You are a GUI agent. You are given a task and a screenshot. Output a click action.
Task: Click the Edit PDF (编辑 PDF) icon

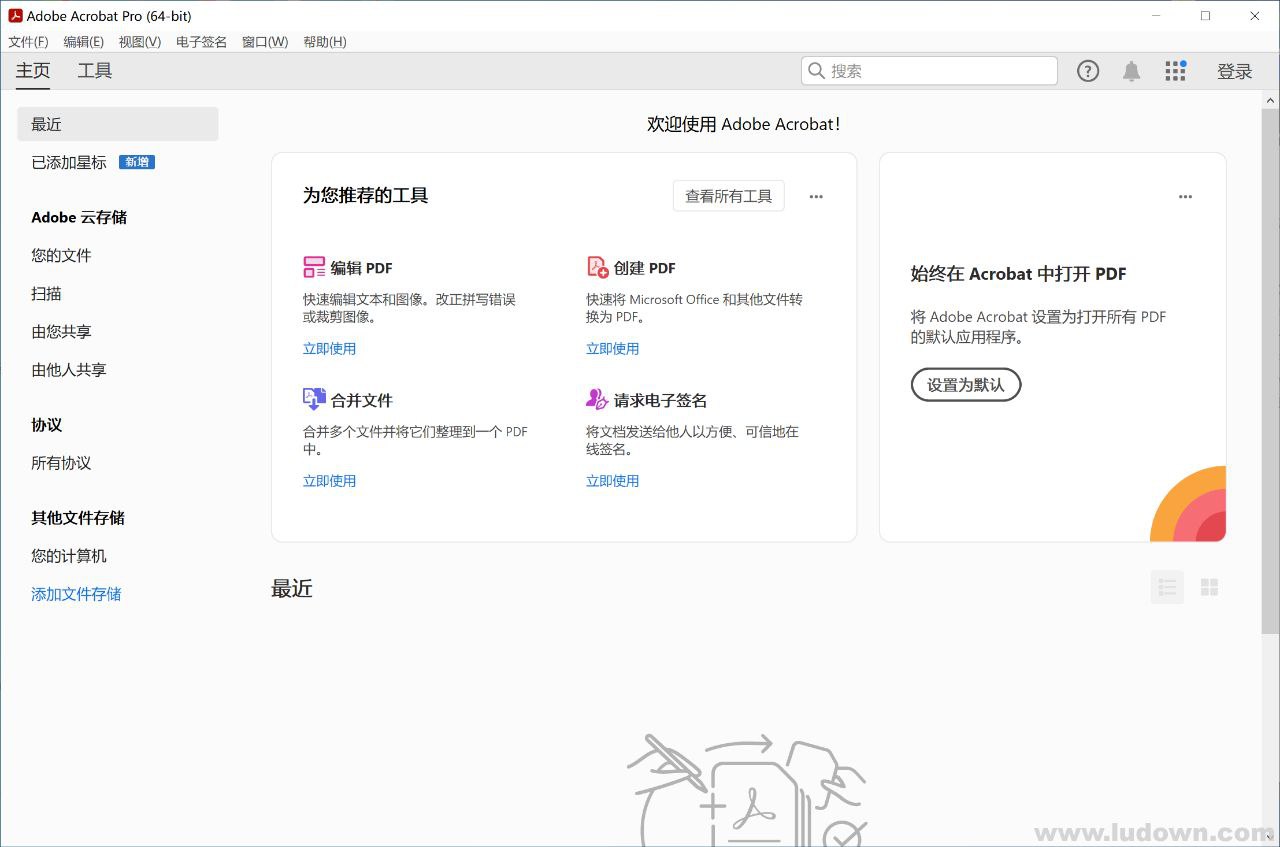click(x=314, y=267)
